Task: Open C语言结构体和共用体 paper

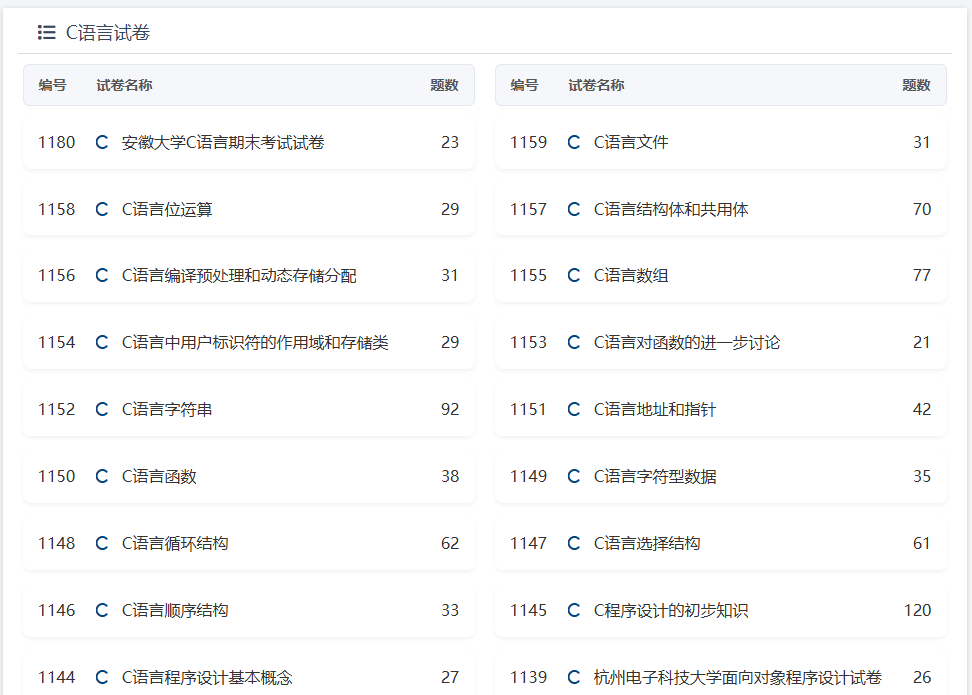Action: tap(671, 210)
